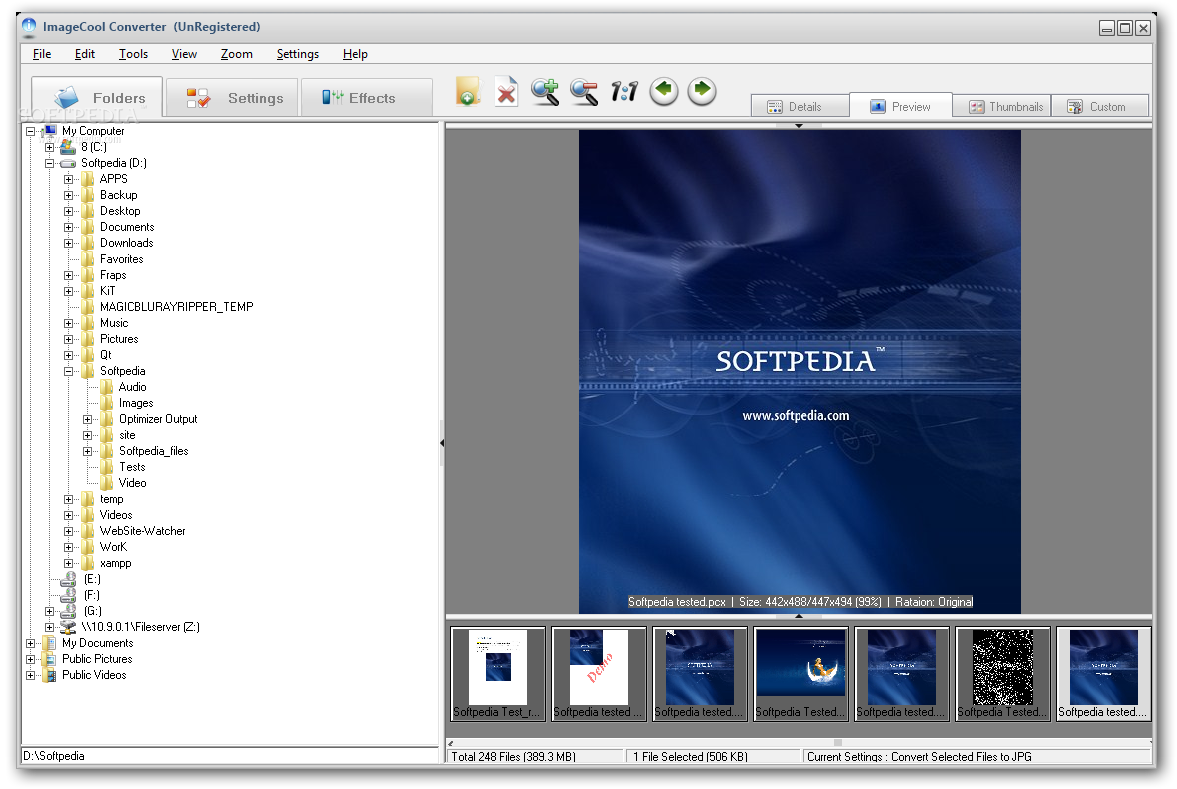Select the Video folder under Softpedia
The width and height of the screenshot is (1177, 789).
[132, 483]
